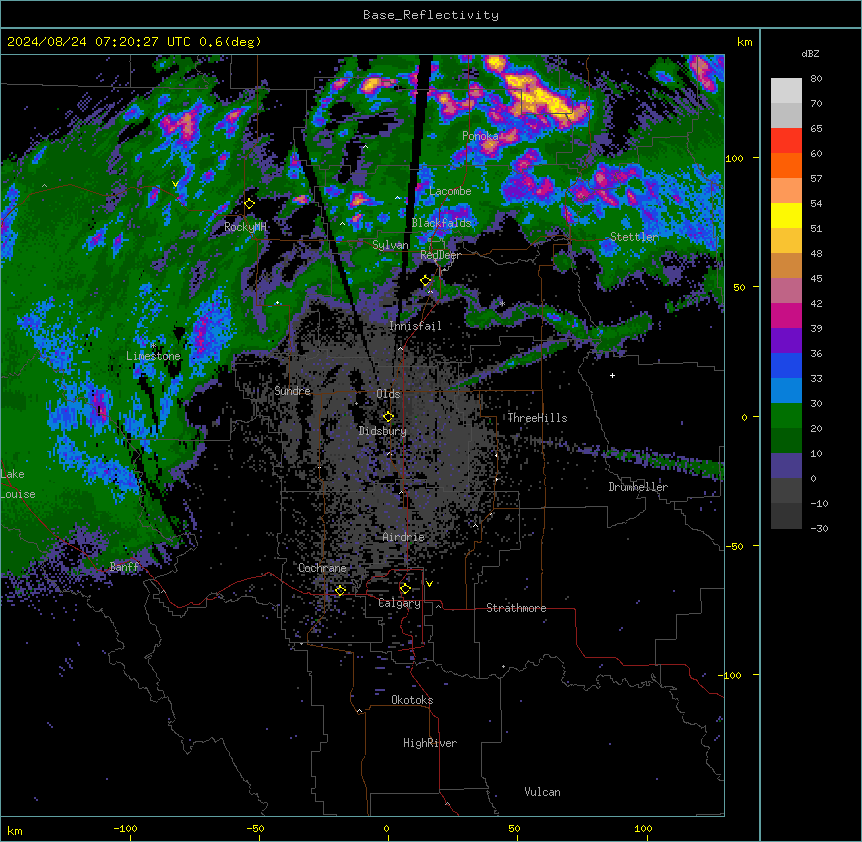
Task: Click the yellow diamond marker between Olds and Didsbury
Action: (388, 417)
